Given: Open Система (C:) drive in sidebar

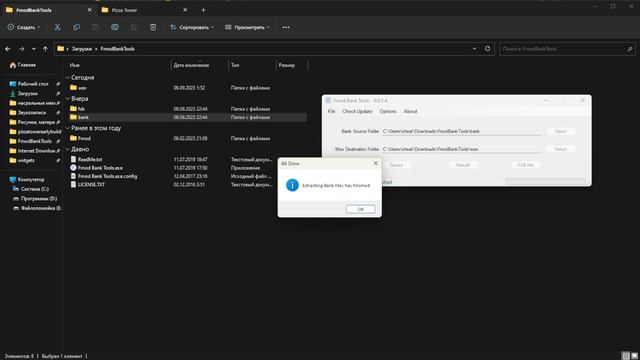Looking at the screenshot, I should click(x=34, y=189).
